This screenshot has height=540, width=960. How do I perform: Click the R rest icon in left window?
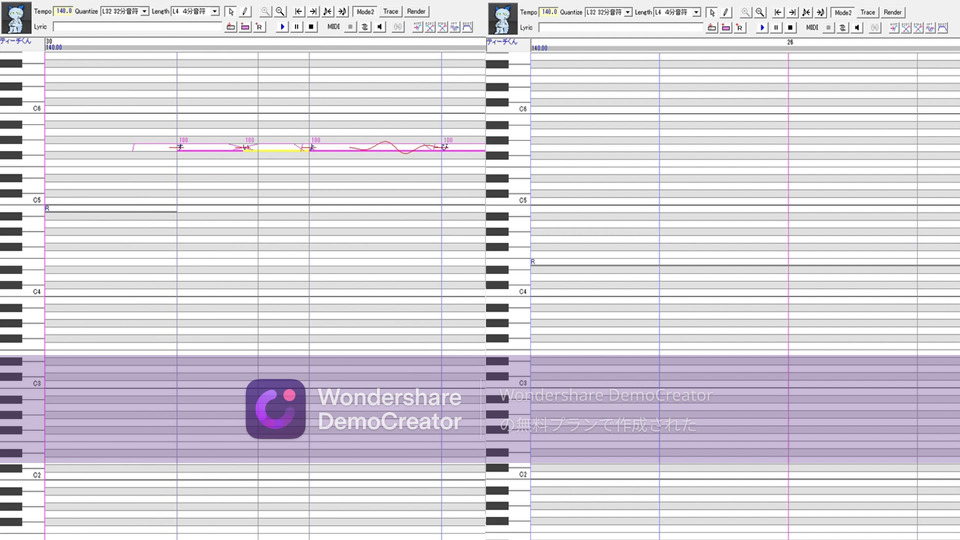[x=259, y=27]
